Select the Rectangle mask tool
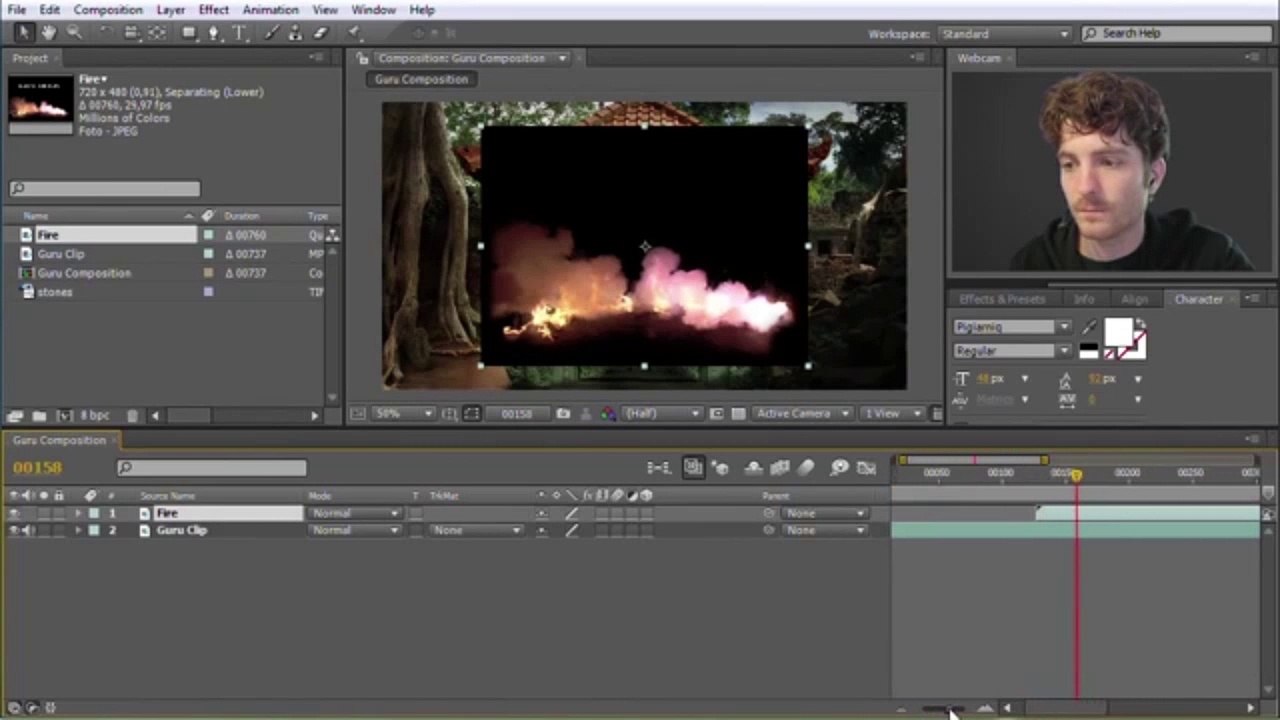The height and width of the screenshot is (720, 1280). (188, 33)
